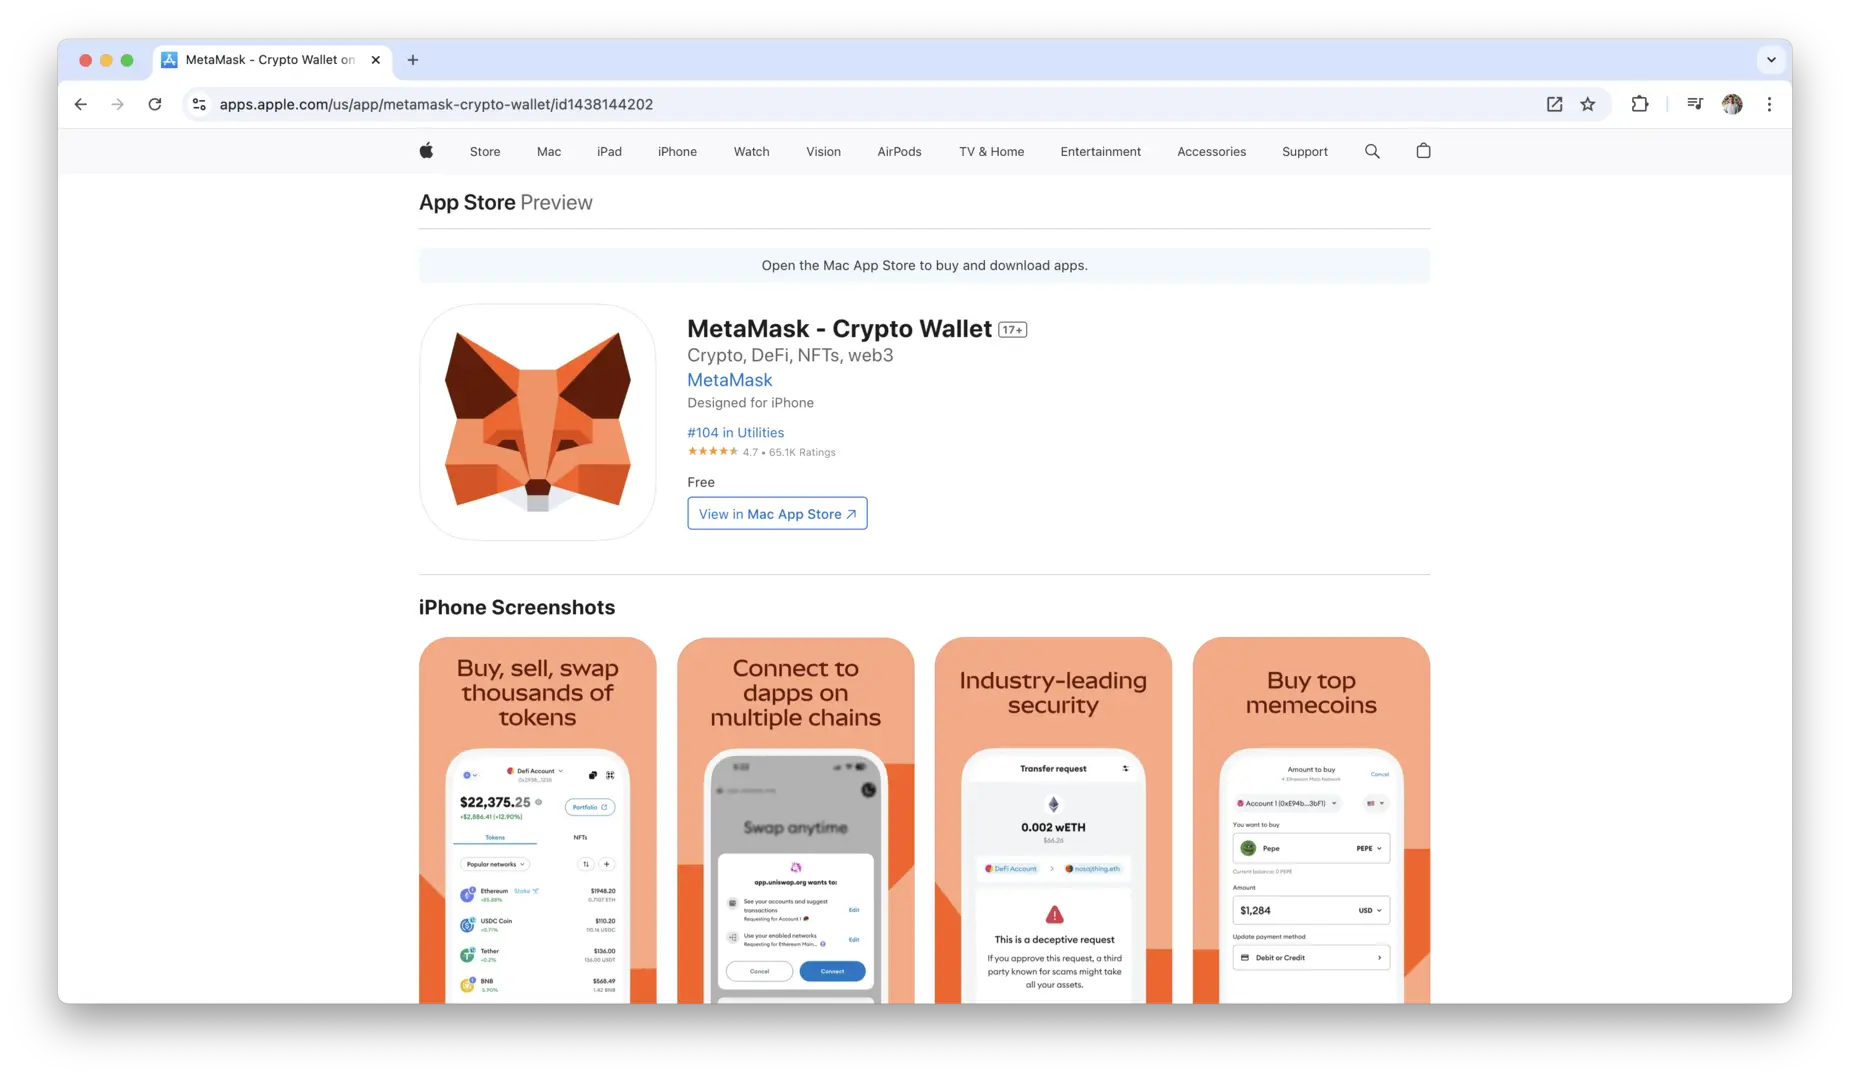Select Support in Apple navigation
Screen dimensions: 1850x1080
pos(1304,152)
